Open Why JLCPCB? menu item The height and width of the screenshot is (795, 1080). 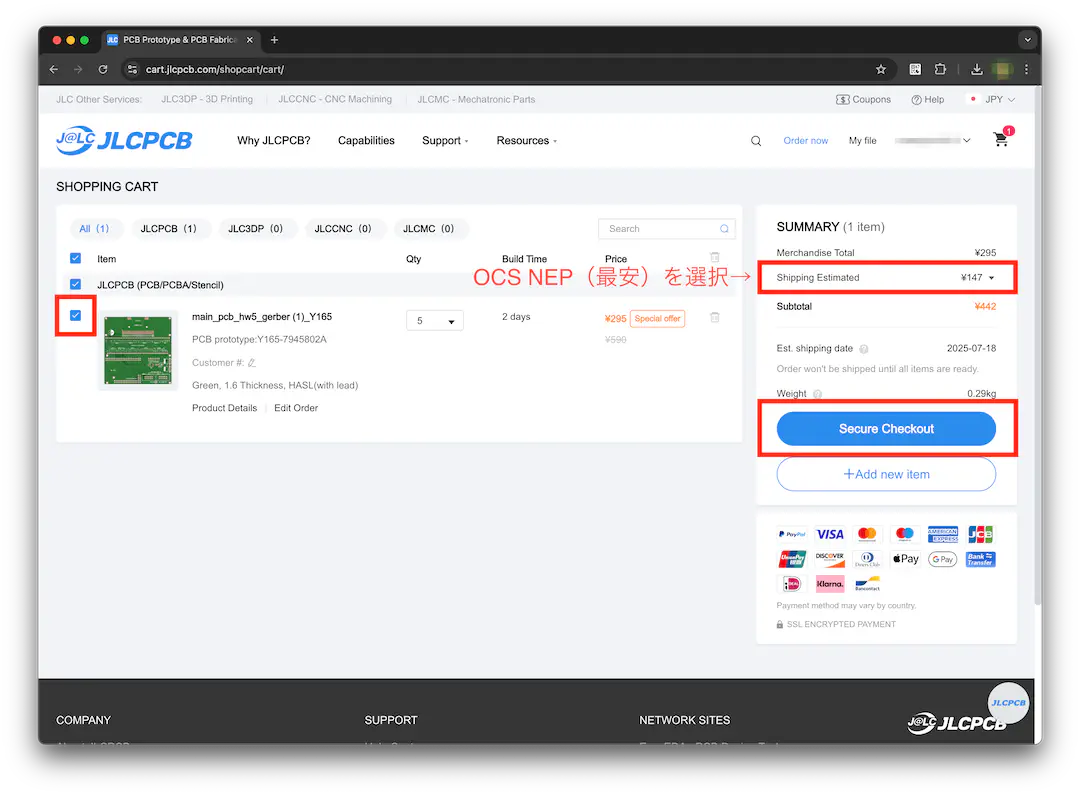273,141
